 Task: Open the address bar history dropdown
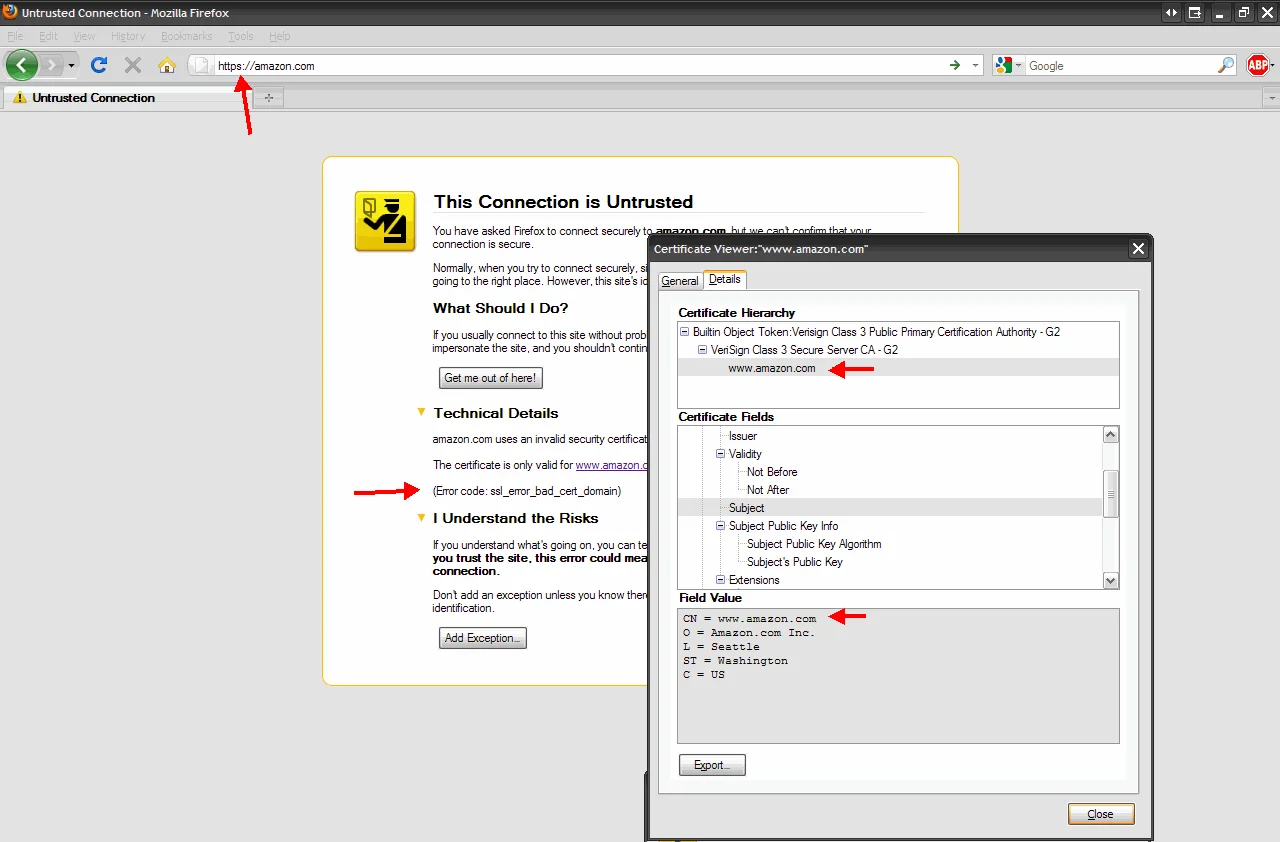(977, 66)
